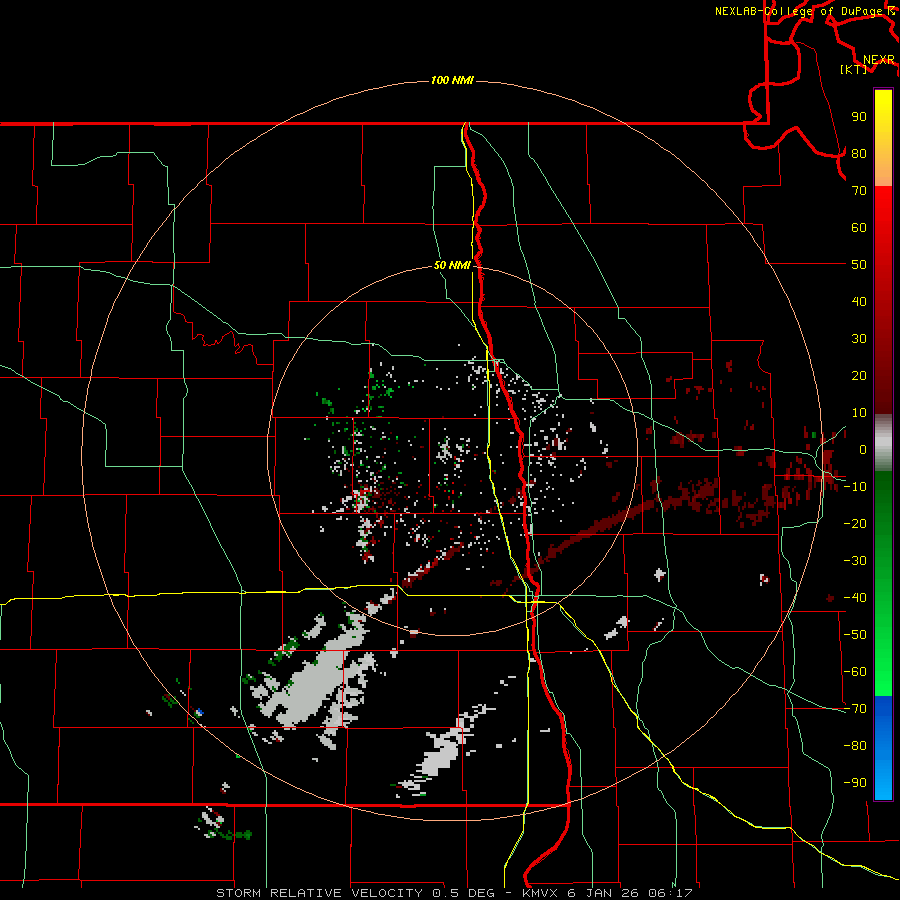
Task: Click the -20 value on the color scale
Action: (x=856, y=523)
